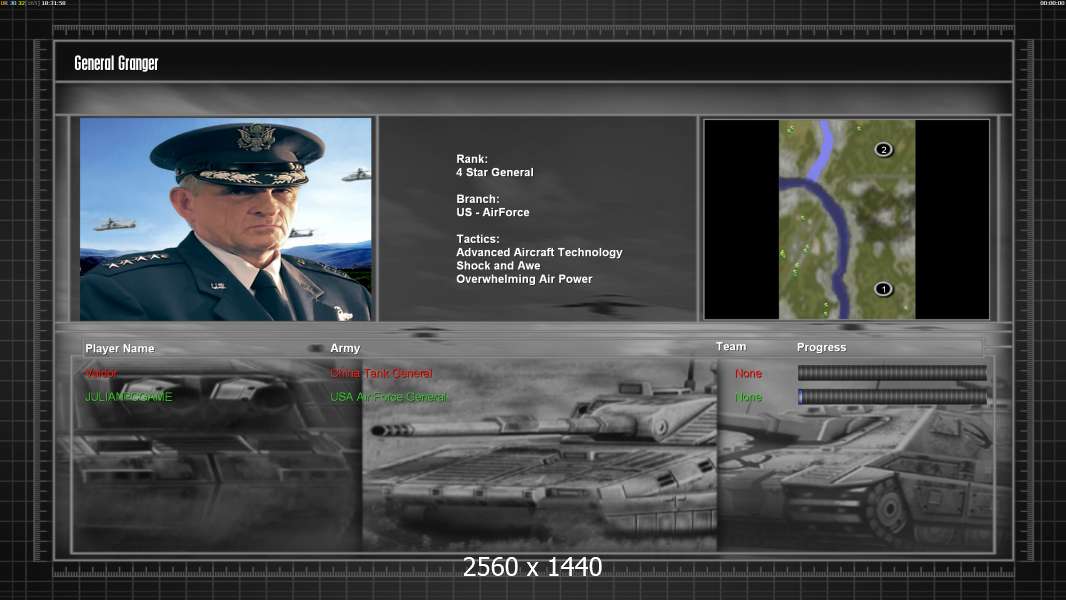Select start position marker 1 on map
The image size is (1066, 600).
[883, 289]
